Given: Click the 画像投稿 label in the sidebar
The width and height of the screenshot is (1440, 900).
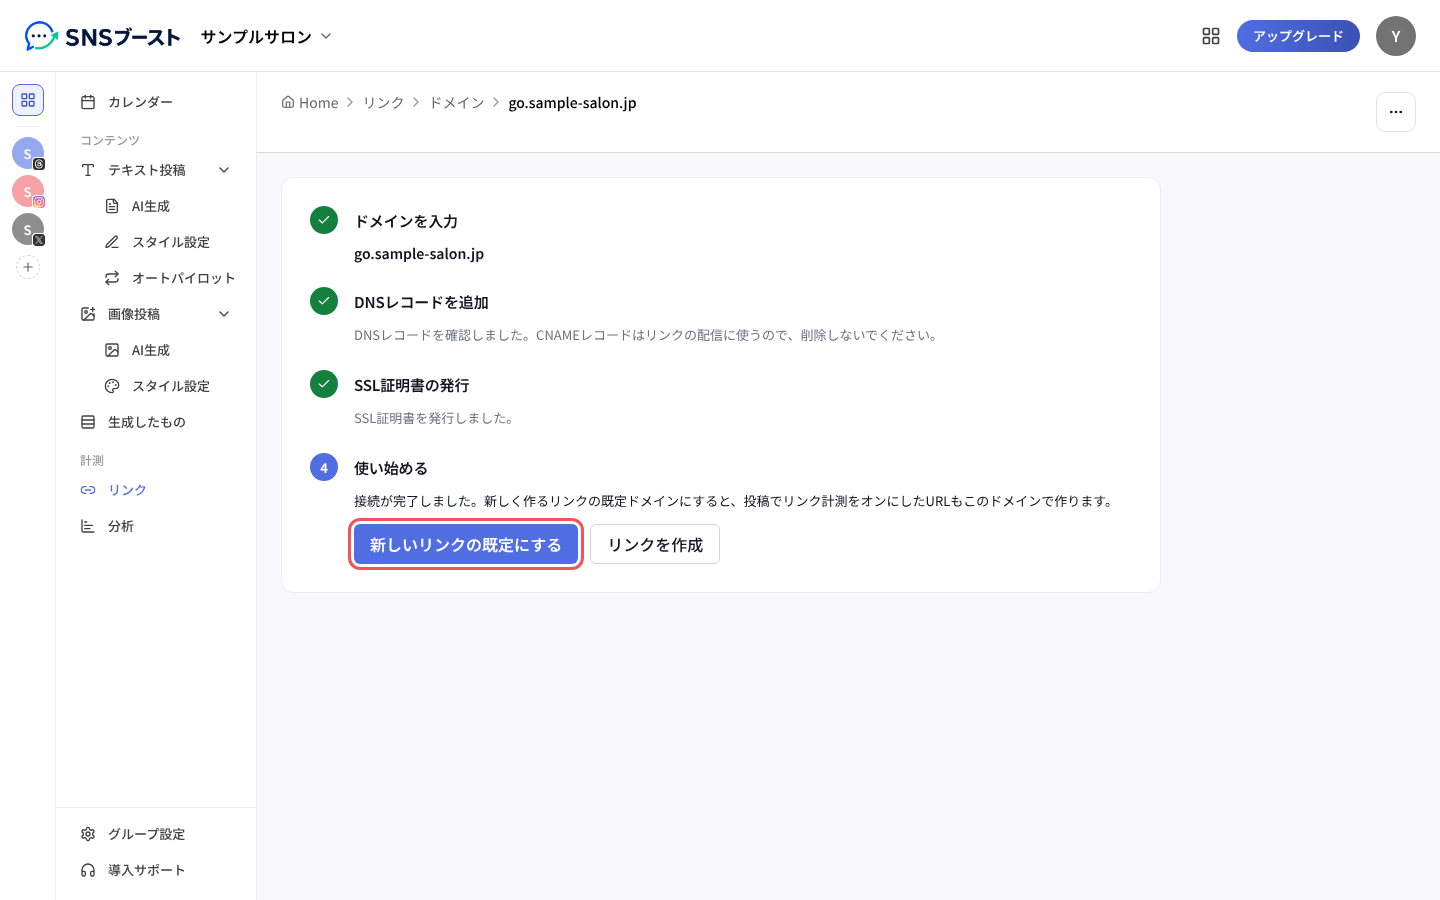Looking at the screenshot, I should [134, 314].
